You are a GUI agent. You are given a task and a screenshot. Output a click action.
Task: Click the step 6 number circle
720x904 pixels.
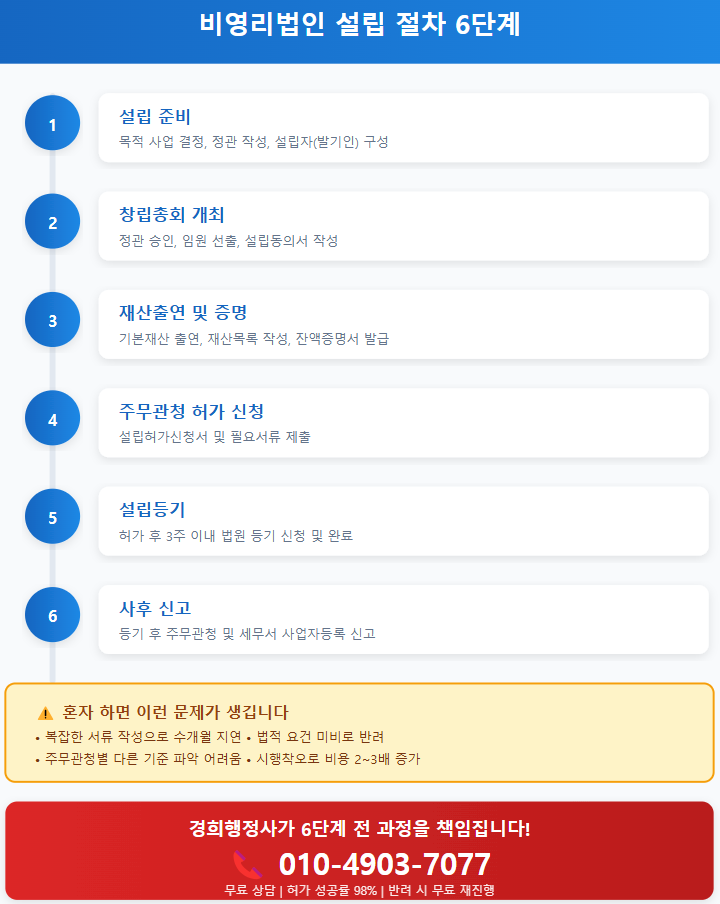[52, 615]
